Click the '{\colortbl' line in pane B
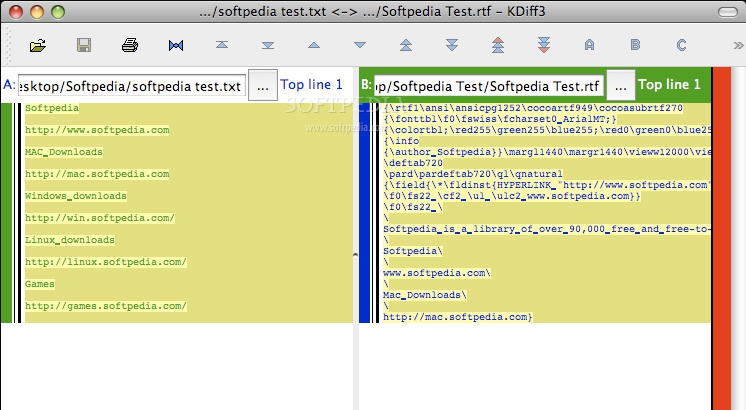 point(547,130)
